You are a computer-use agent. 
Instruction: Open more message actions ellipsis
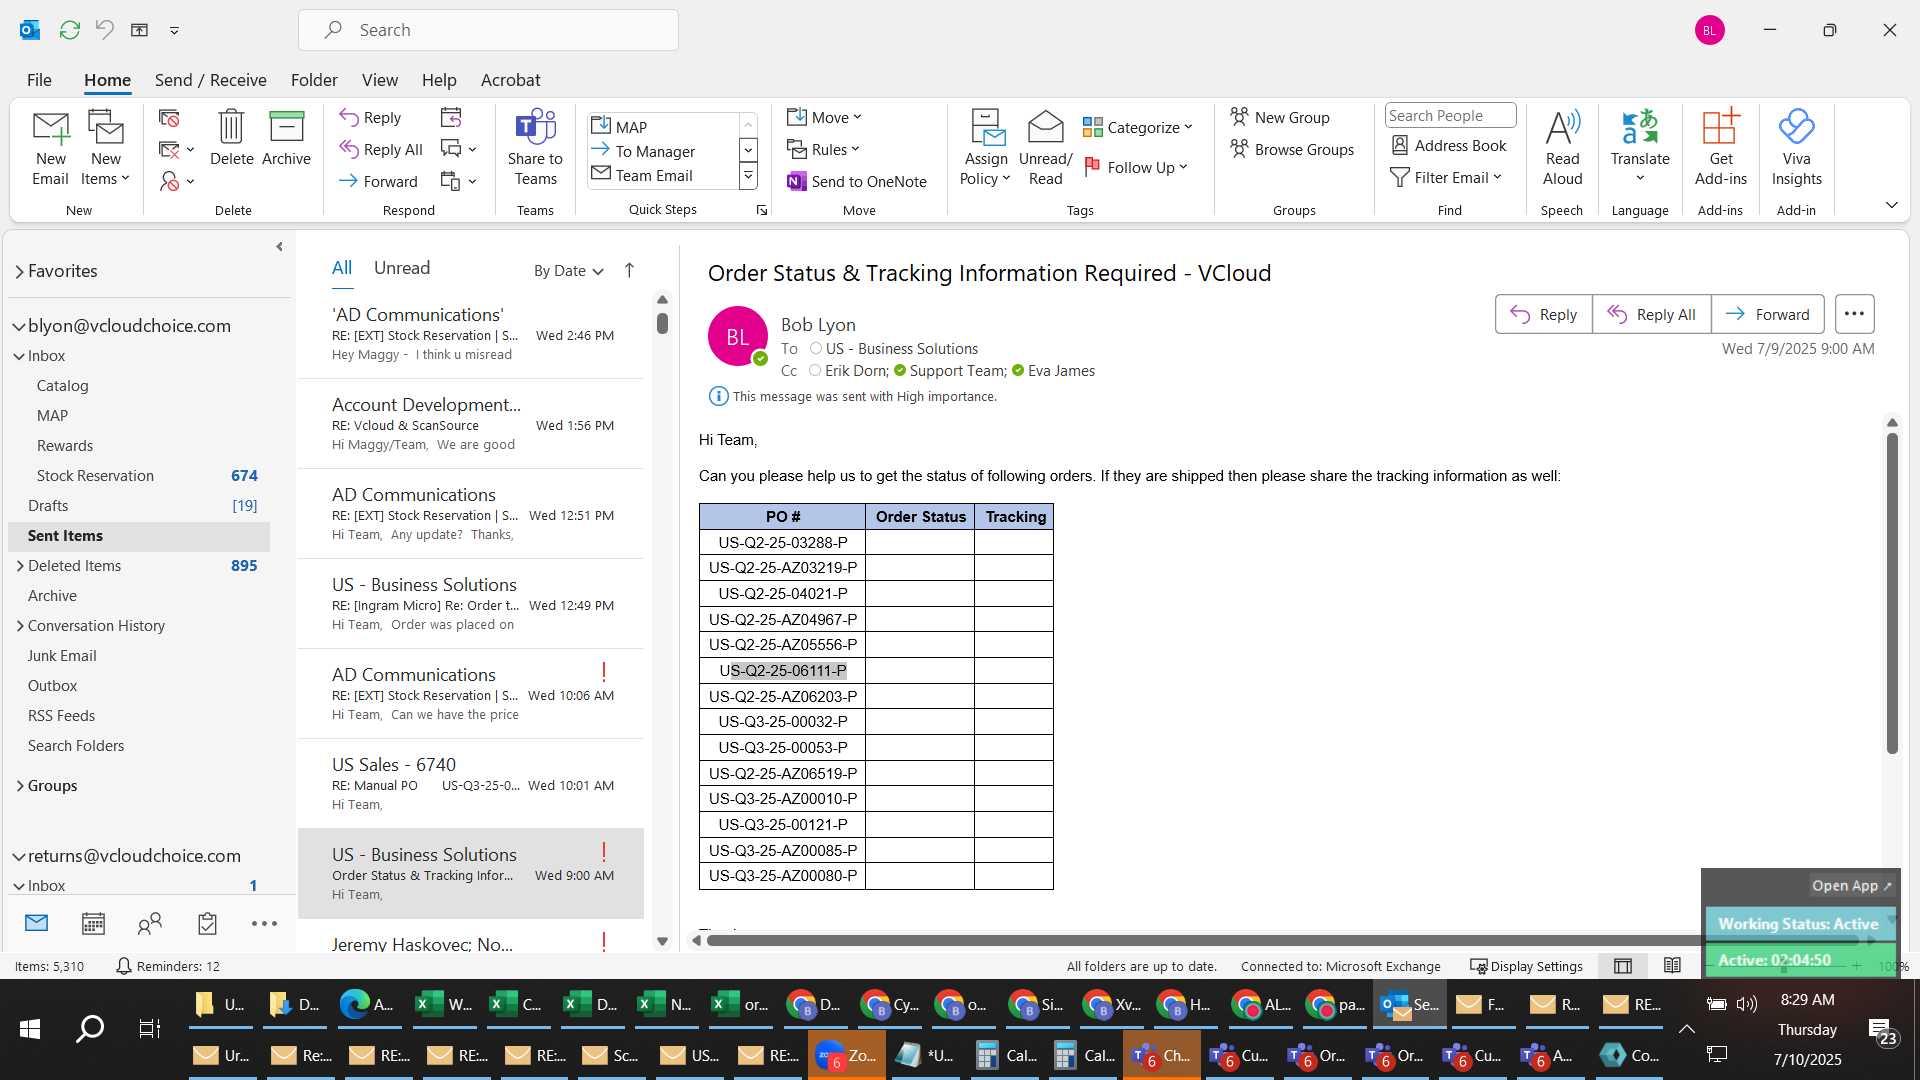1854,314
